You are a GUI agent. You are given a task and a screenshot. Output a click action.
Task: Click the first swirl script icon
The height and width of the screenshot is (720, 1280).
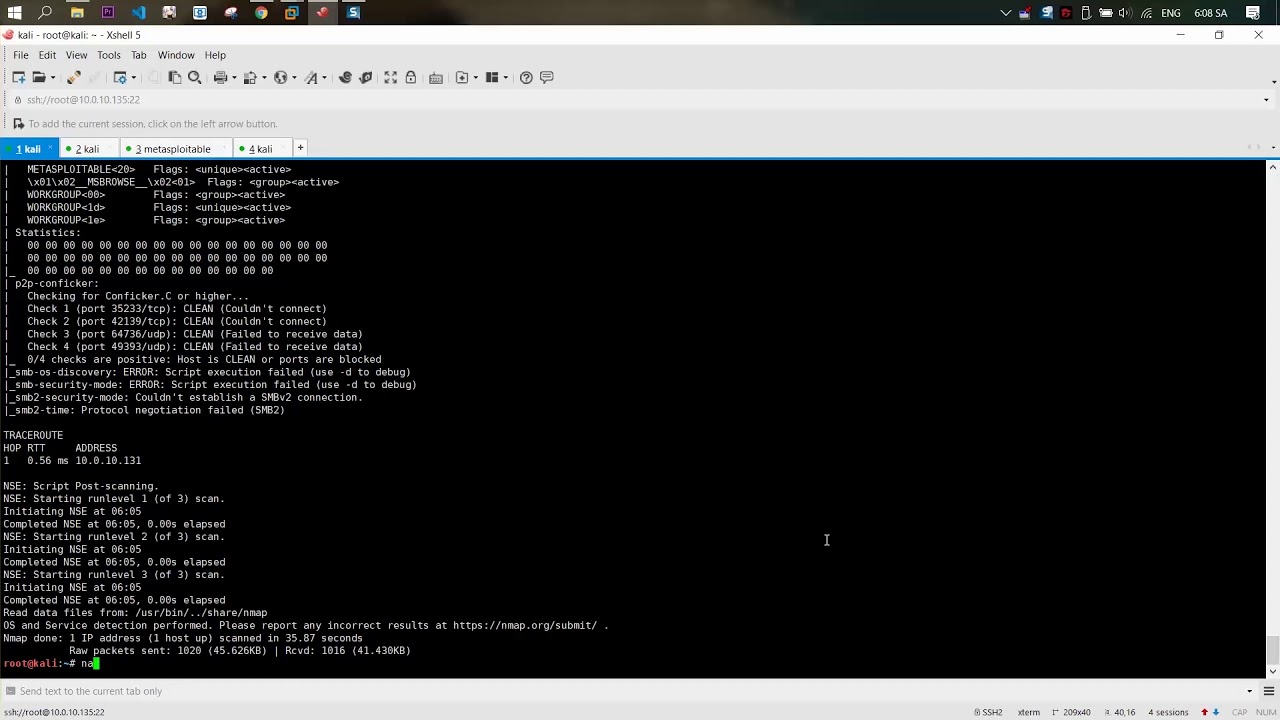[x=345, y=77]
